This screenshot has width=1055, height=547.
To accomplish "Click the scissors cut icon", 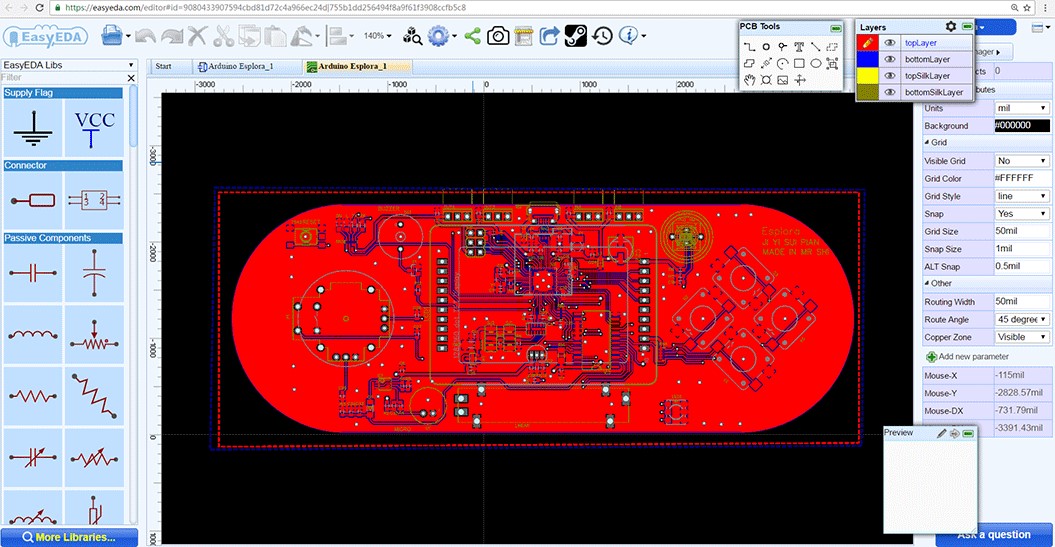I will pyautogui.click(x=222, y=36).
